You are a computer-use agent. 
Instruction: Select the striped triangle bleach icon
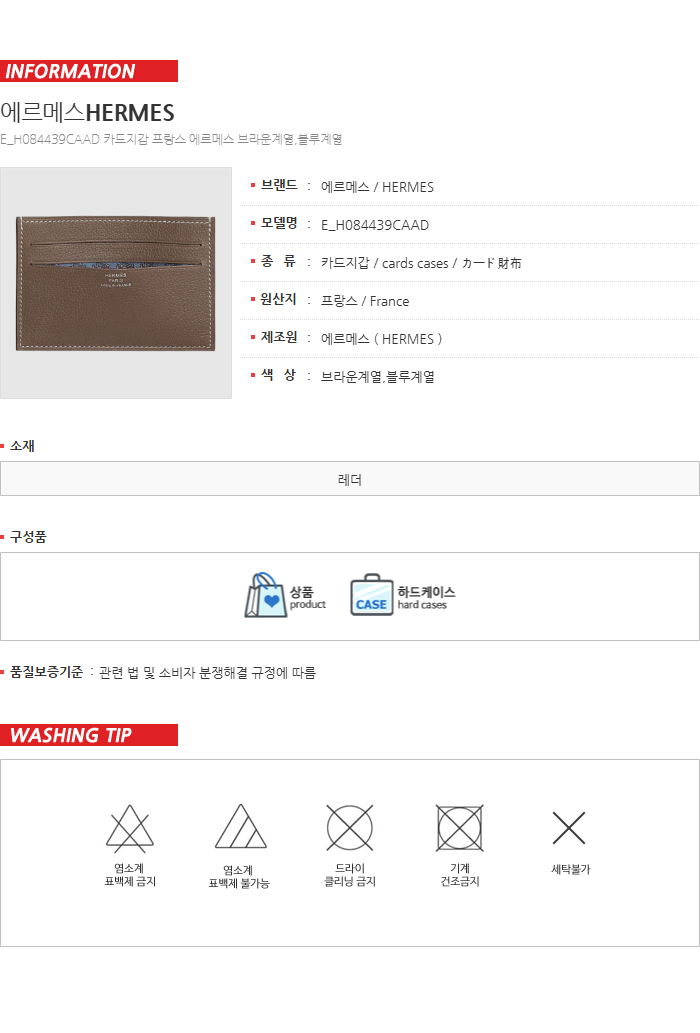(240, 826)
